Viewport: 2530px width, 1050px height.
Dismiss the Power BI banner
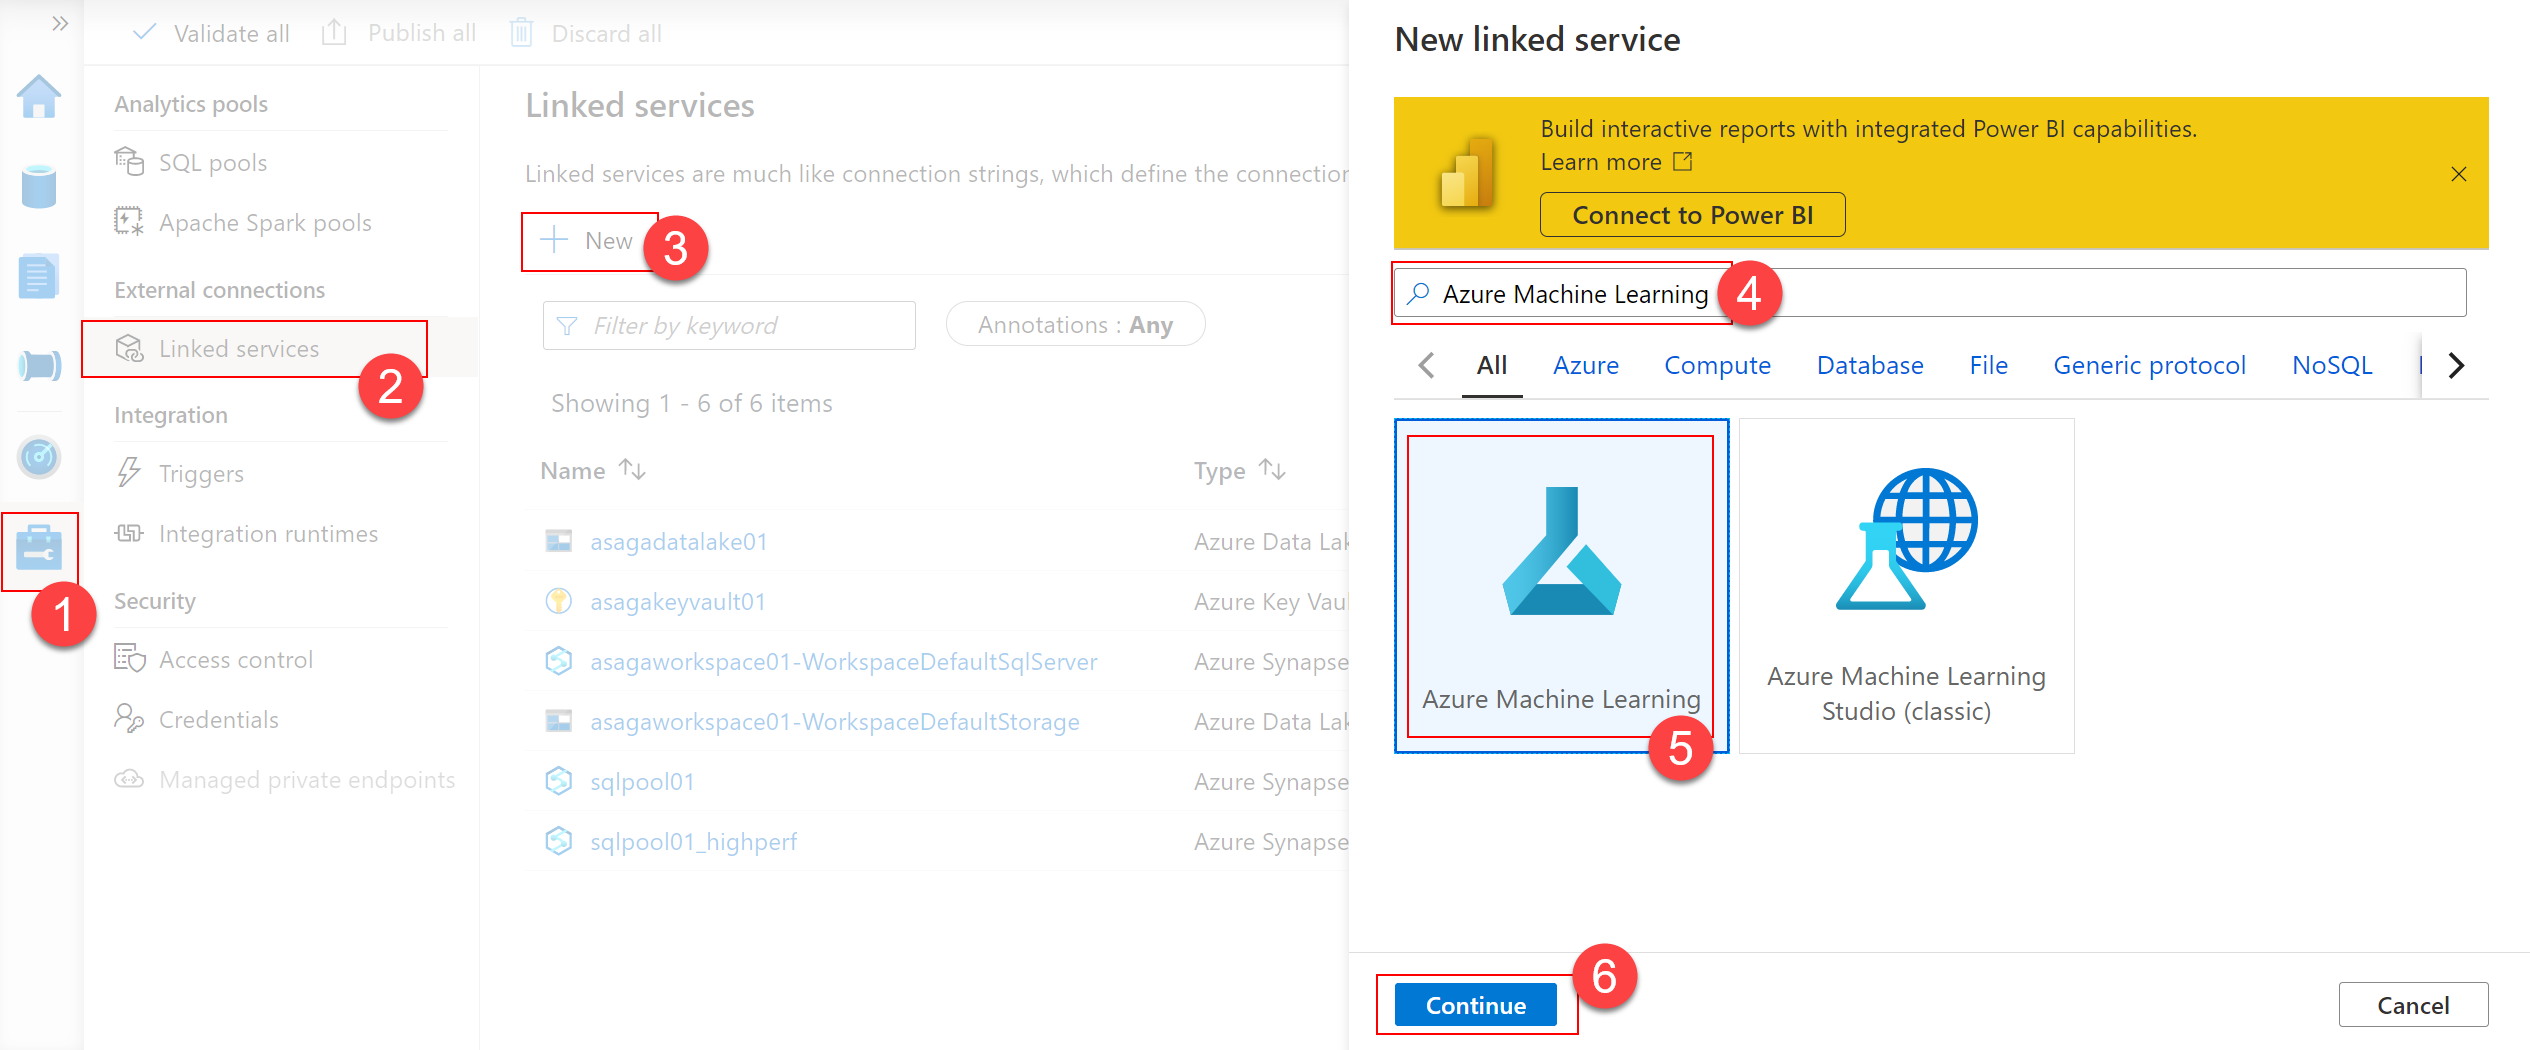tap(2459, 174)
